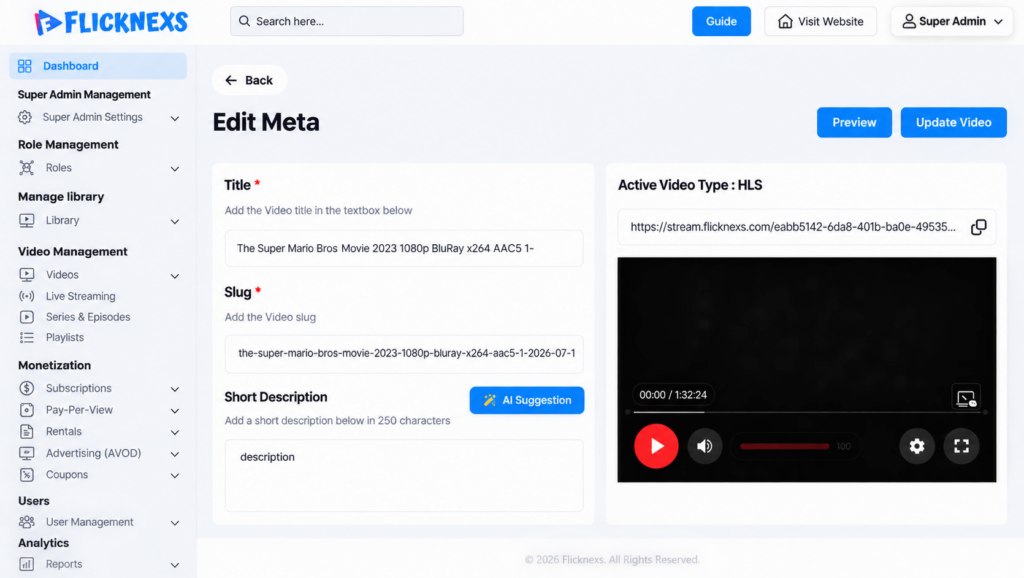The width and height of the screenshot is (1024, 578).
Task: Open Live Streaming menu item
Action: 80,296
